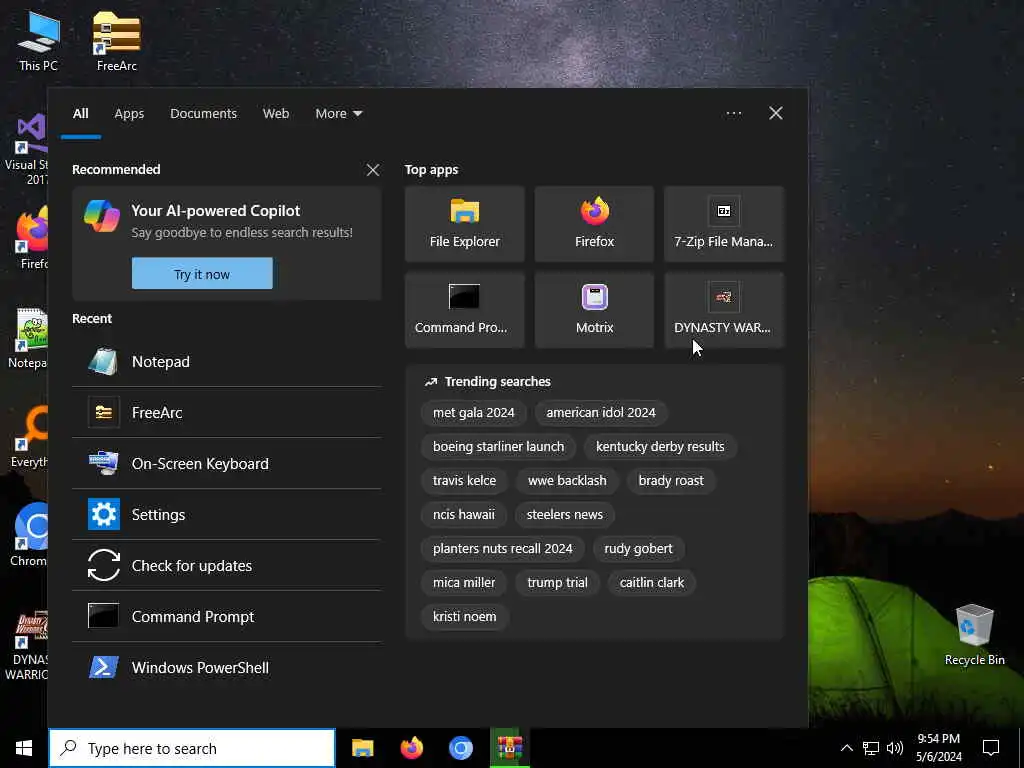Click 'Your AI-powered Copilot' heading
The height and width of the screenshot is (768, 1024).
(216, 211)
